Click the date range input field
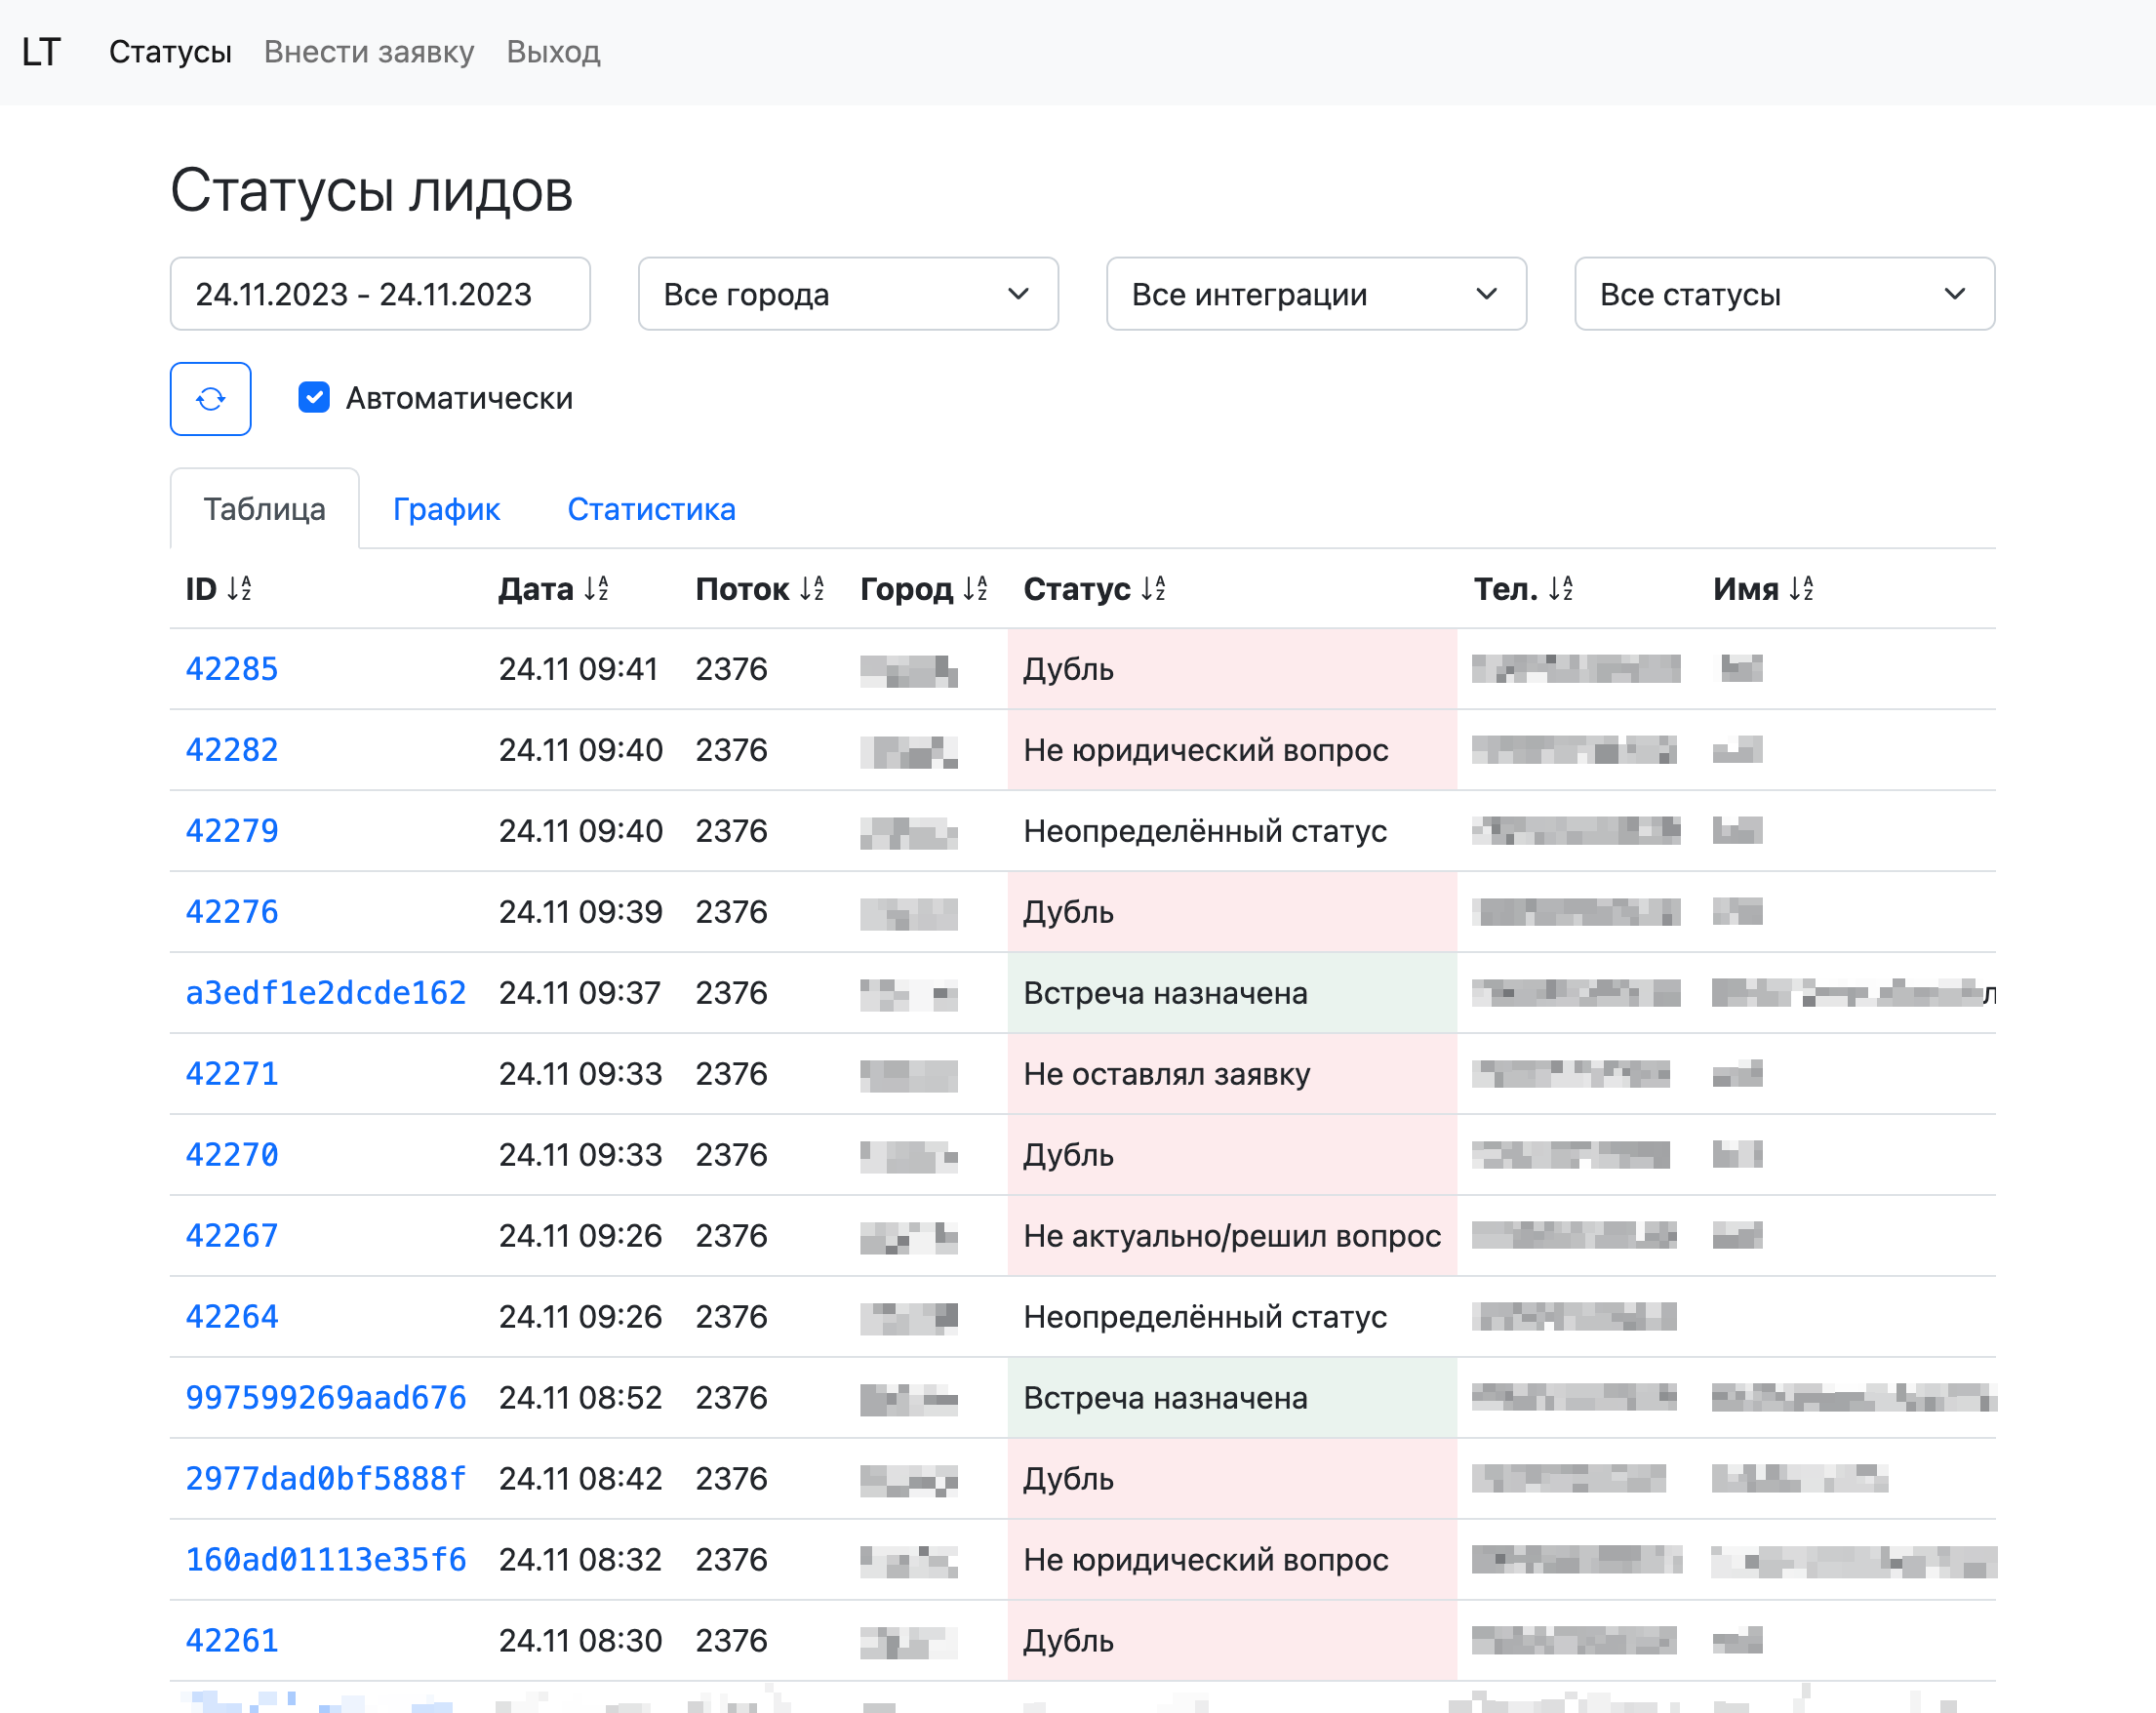Screen dimensions: 2156x1713 tap(379, 294)
